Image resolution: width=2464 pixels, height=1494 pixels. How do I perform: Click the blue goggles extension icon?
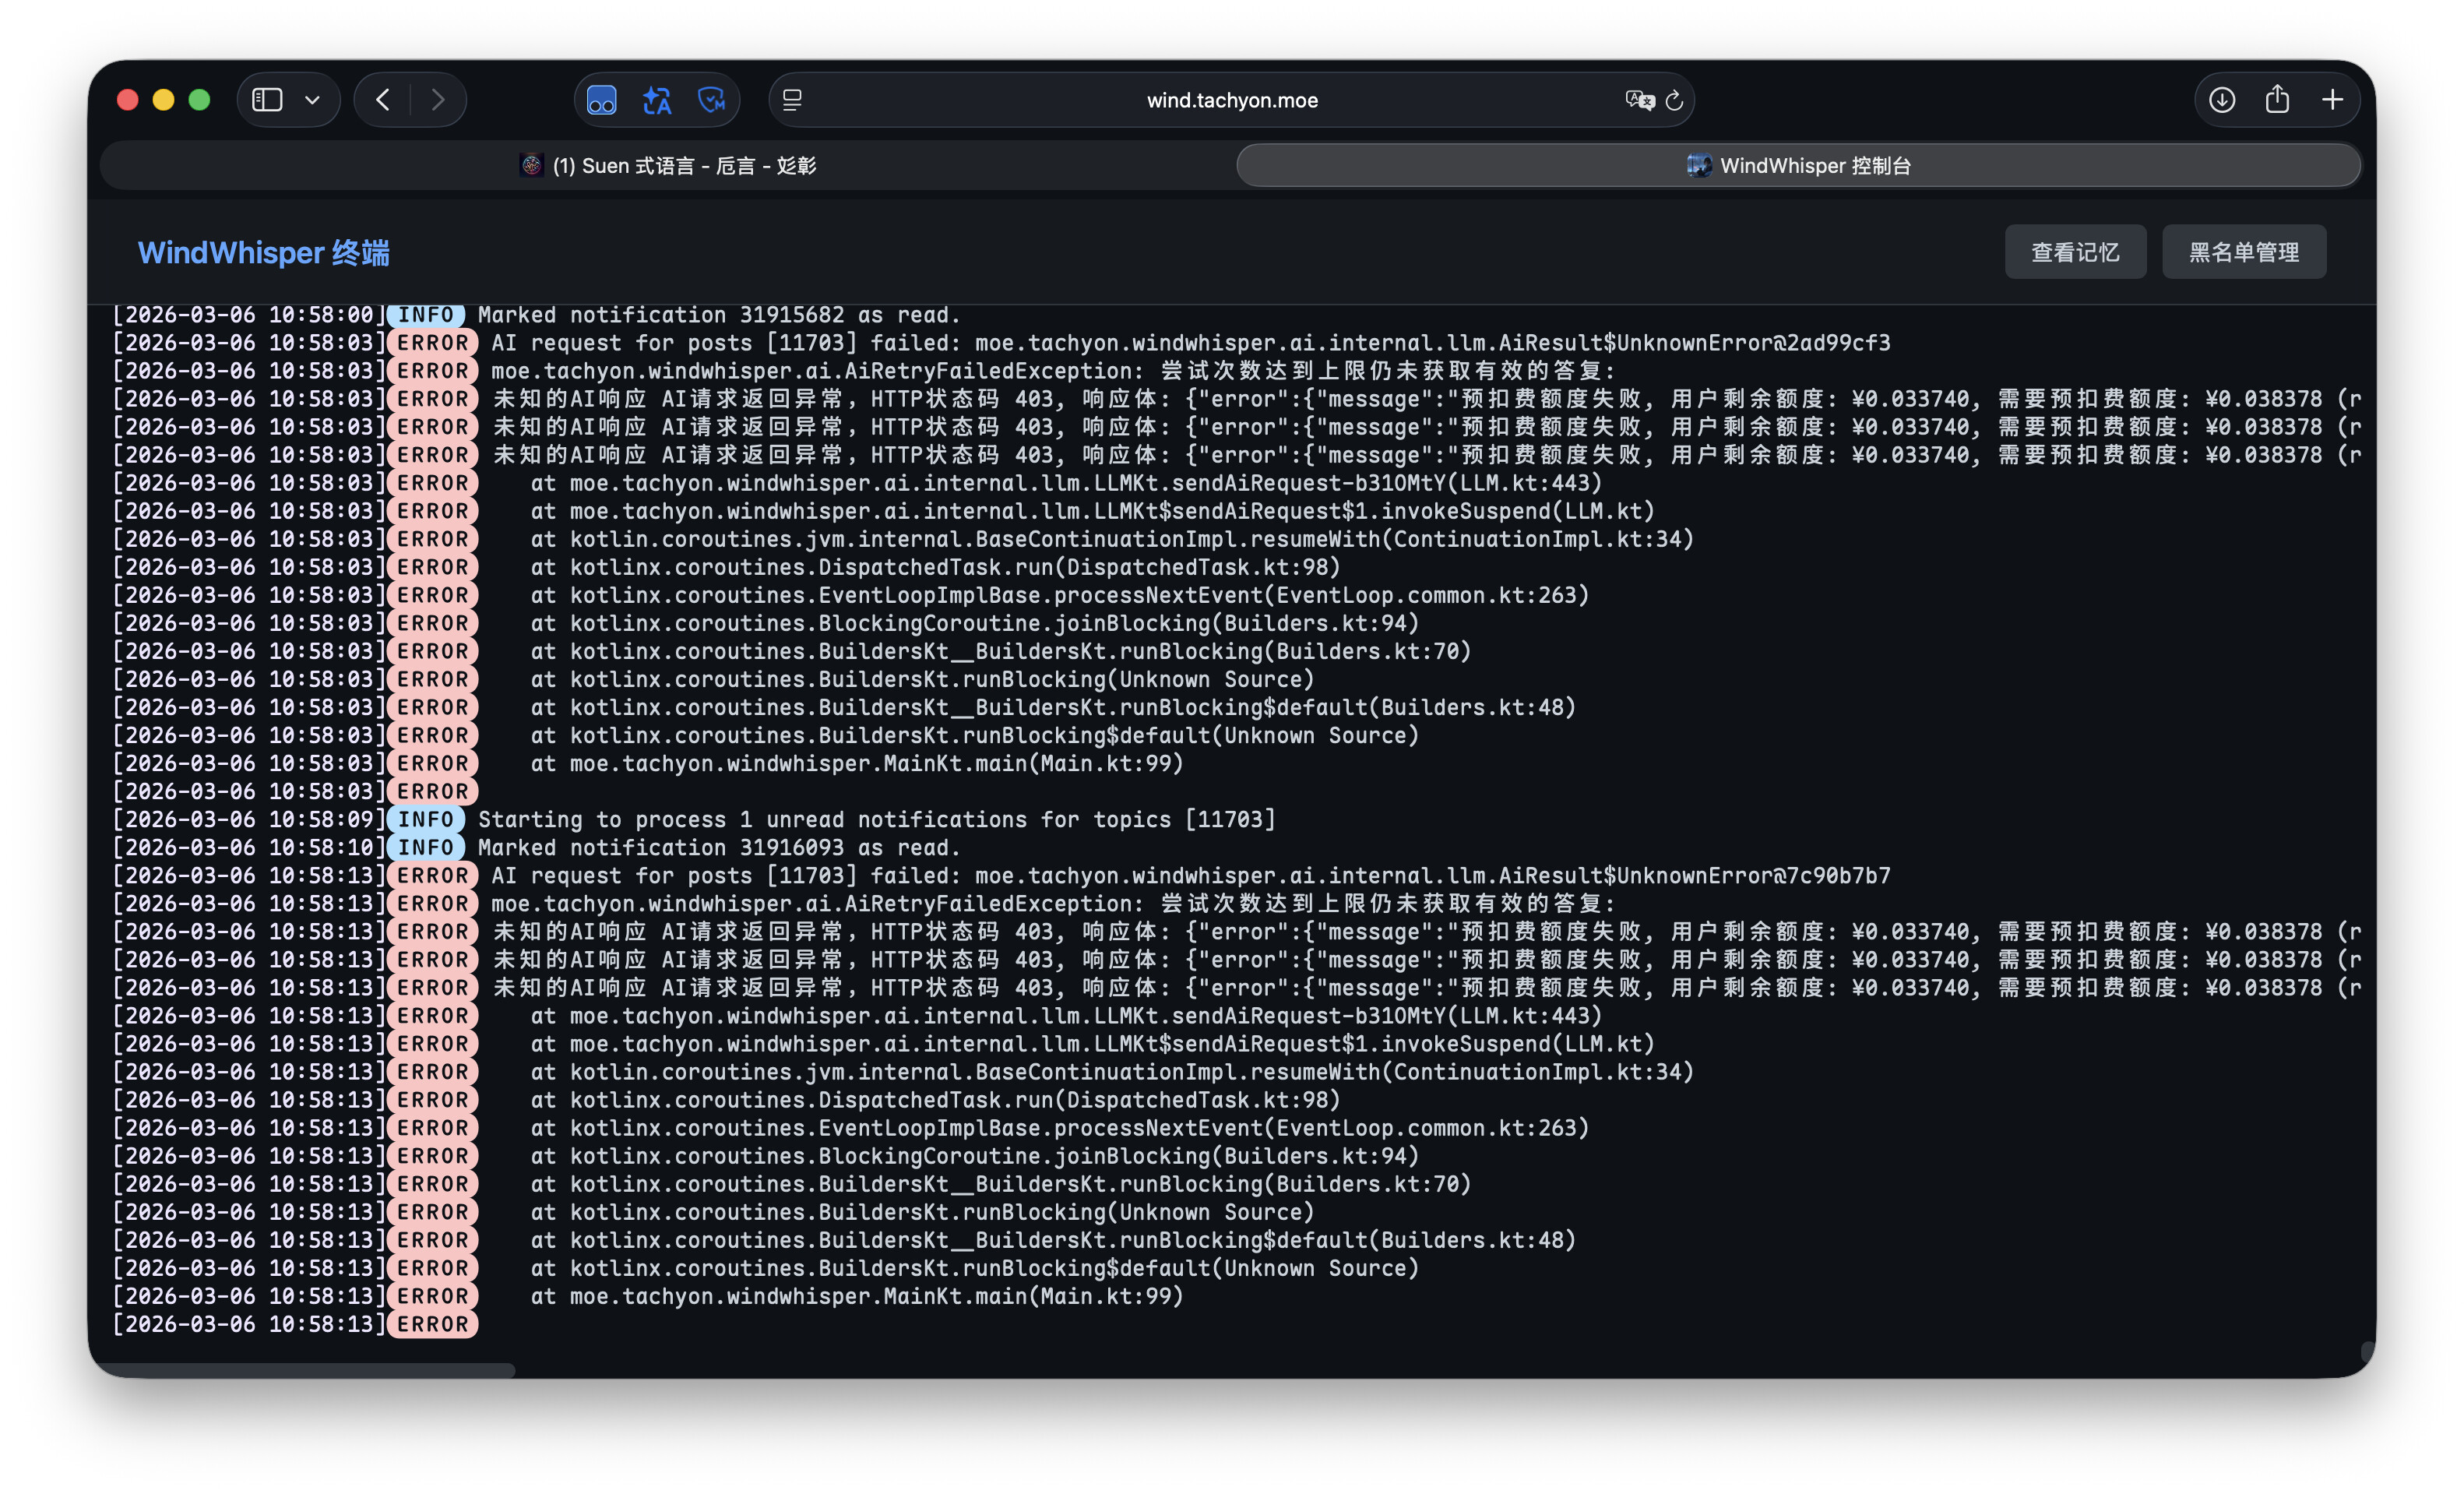pyautogui.click(x=601, y=100)
